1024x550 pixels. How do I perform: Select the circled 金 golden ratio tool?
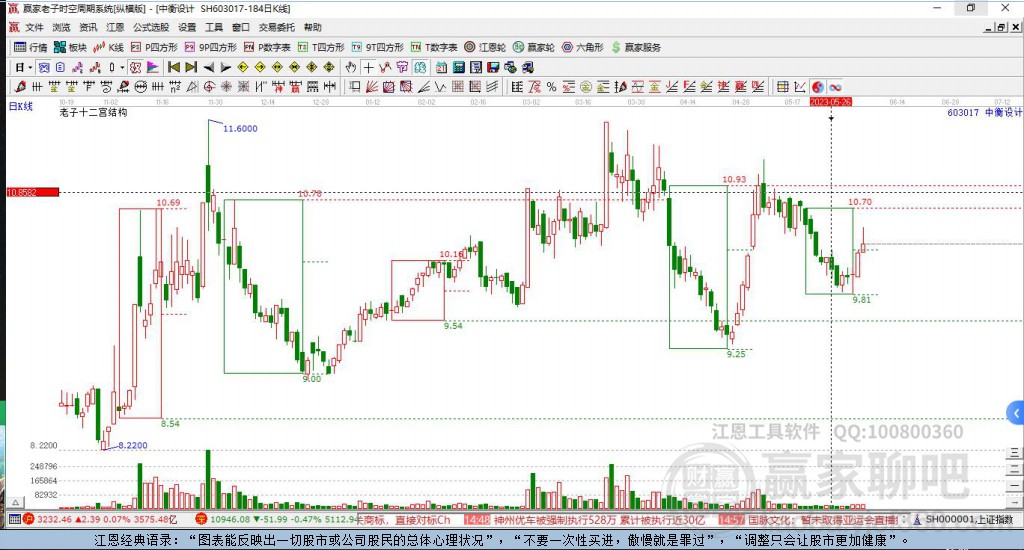click(586, 86)
